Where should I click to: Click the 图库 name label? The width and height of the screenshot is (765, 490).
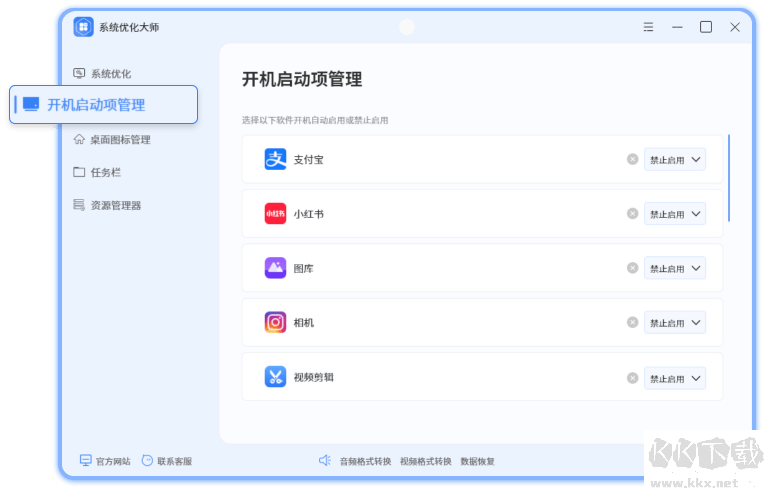(303, 268)
